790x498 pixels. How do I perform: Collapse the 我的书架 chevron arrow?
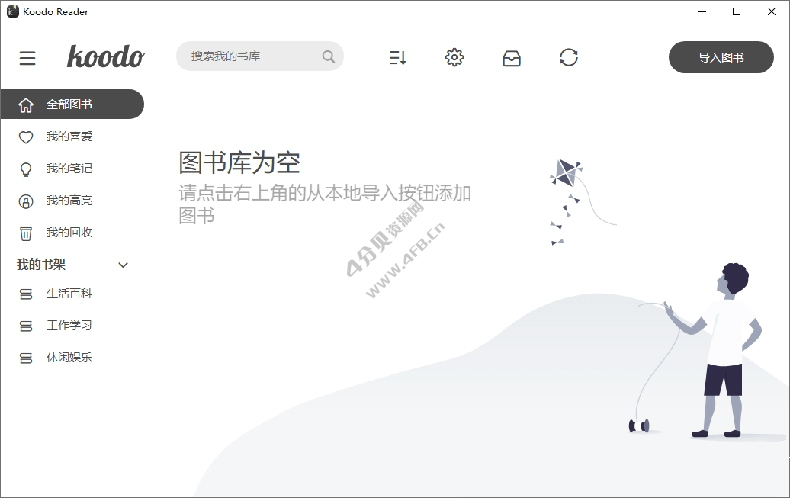[x=124, y=265]
